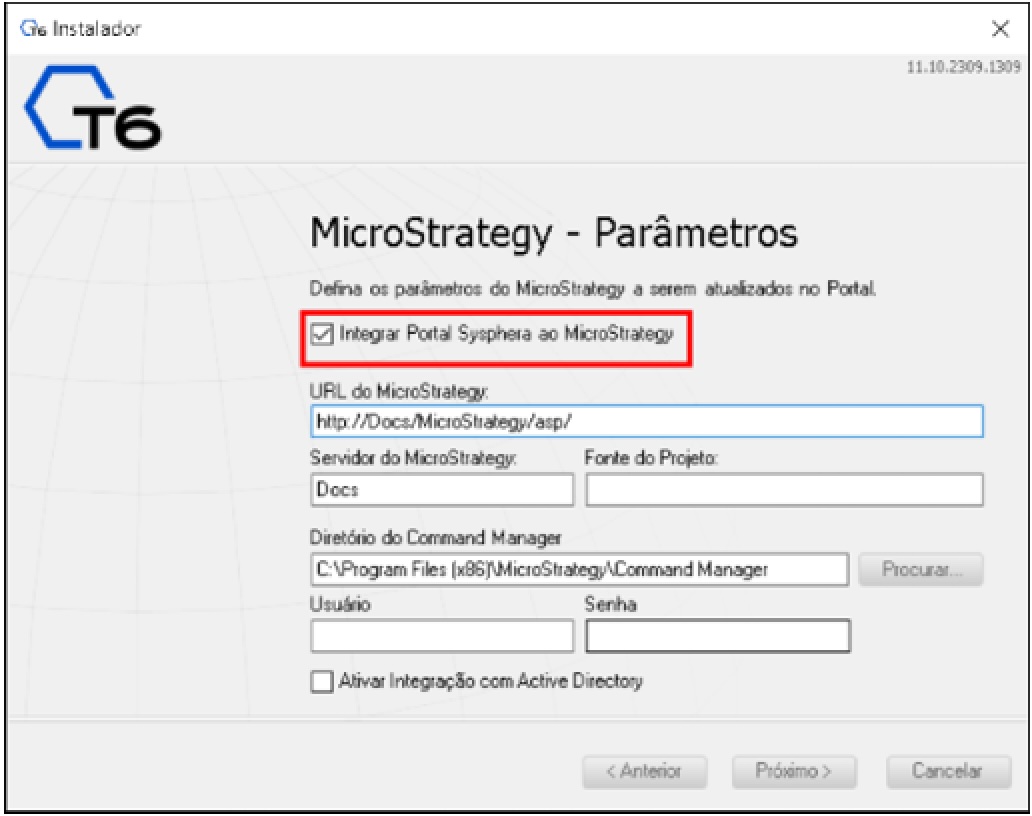Click the URL do MicroStrategy field
The image size is (1032, 816).
pos(646,421)
